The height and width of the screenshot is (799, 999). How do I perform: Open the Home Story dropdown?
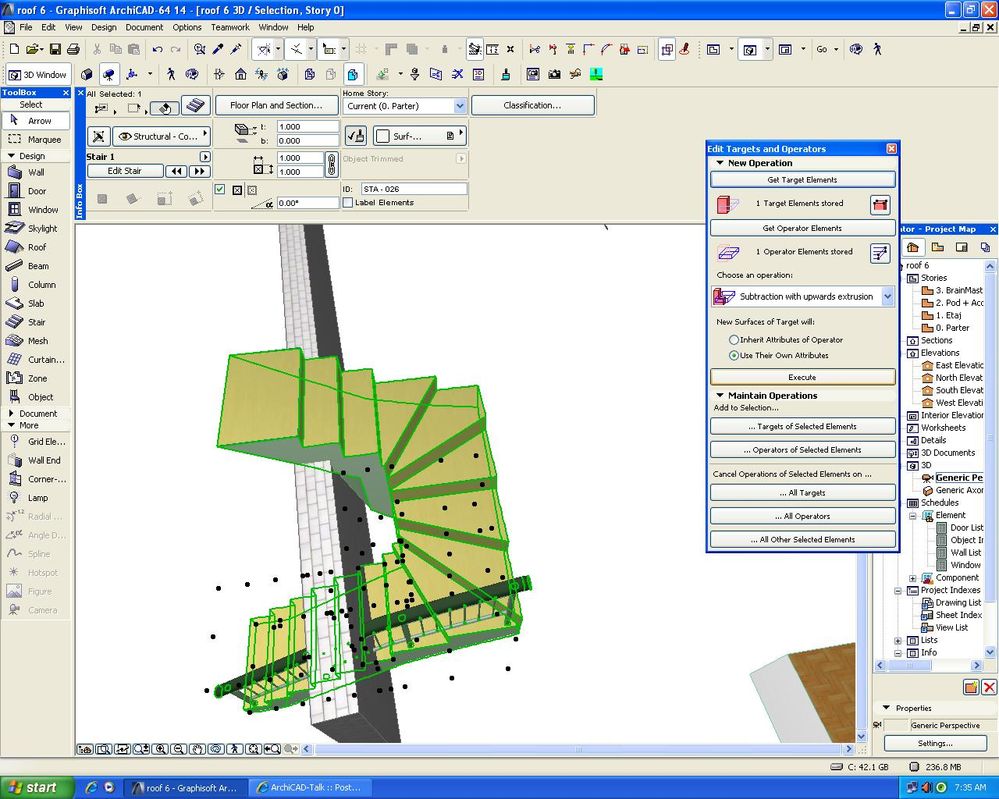459,106
